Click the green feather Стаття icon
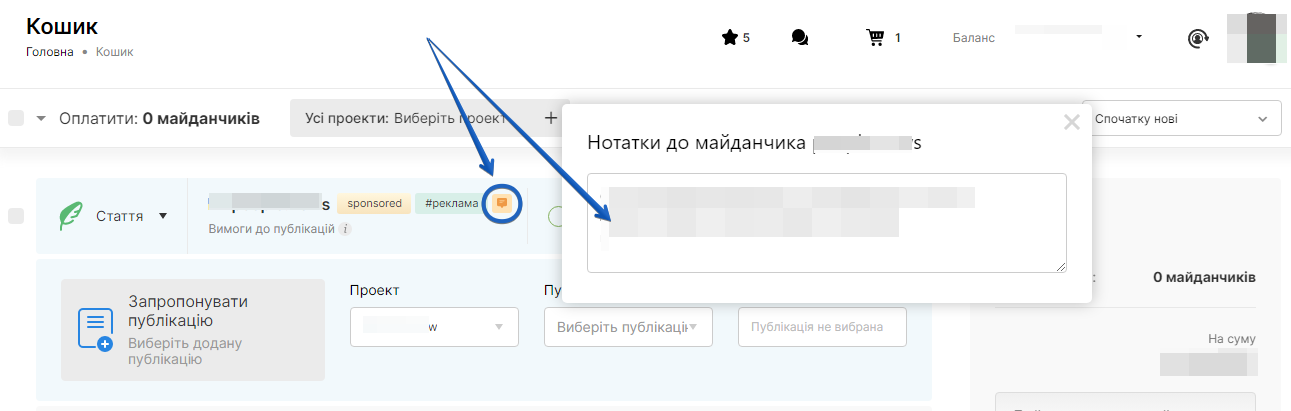 [70, 216]
